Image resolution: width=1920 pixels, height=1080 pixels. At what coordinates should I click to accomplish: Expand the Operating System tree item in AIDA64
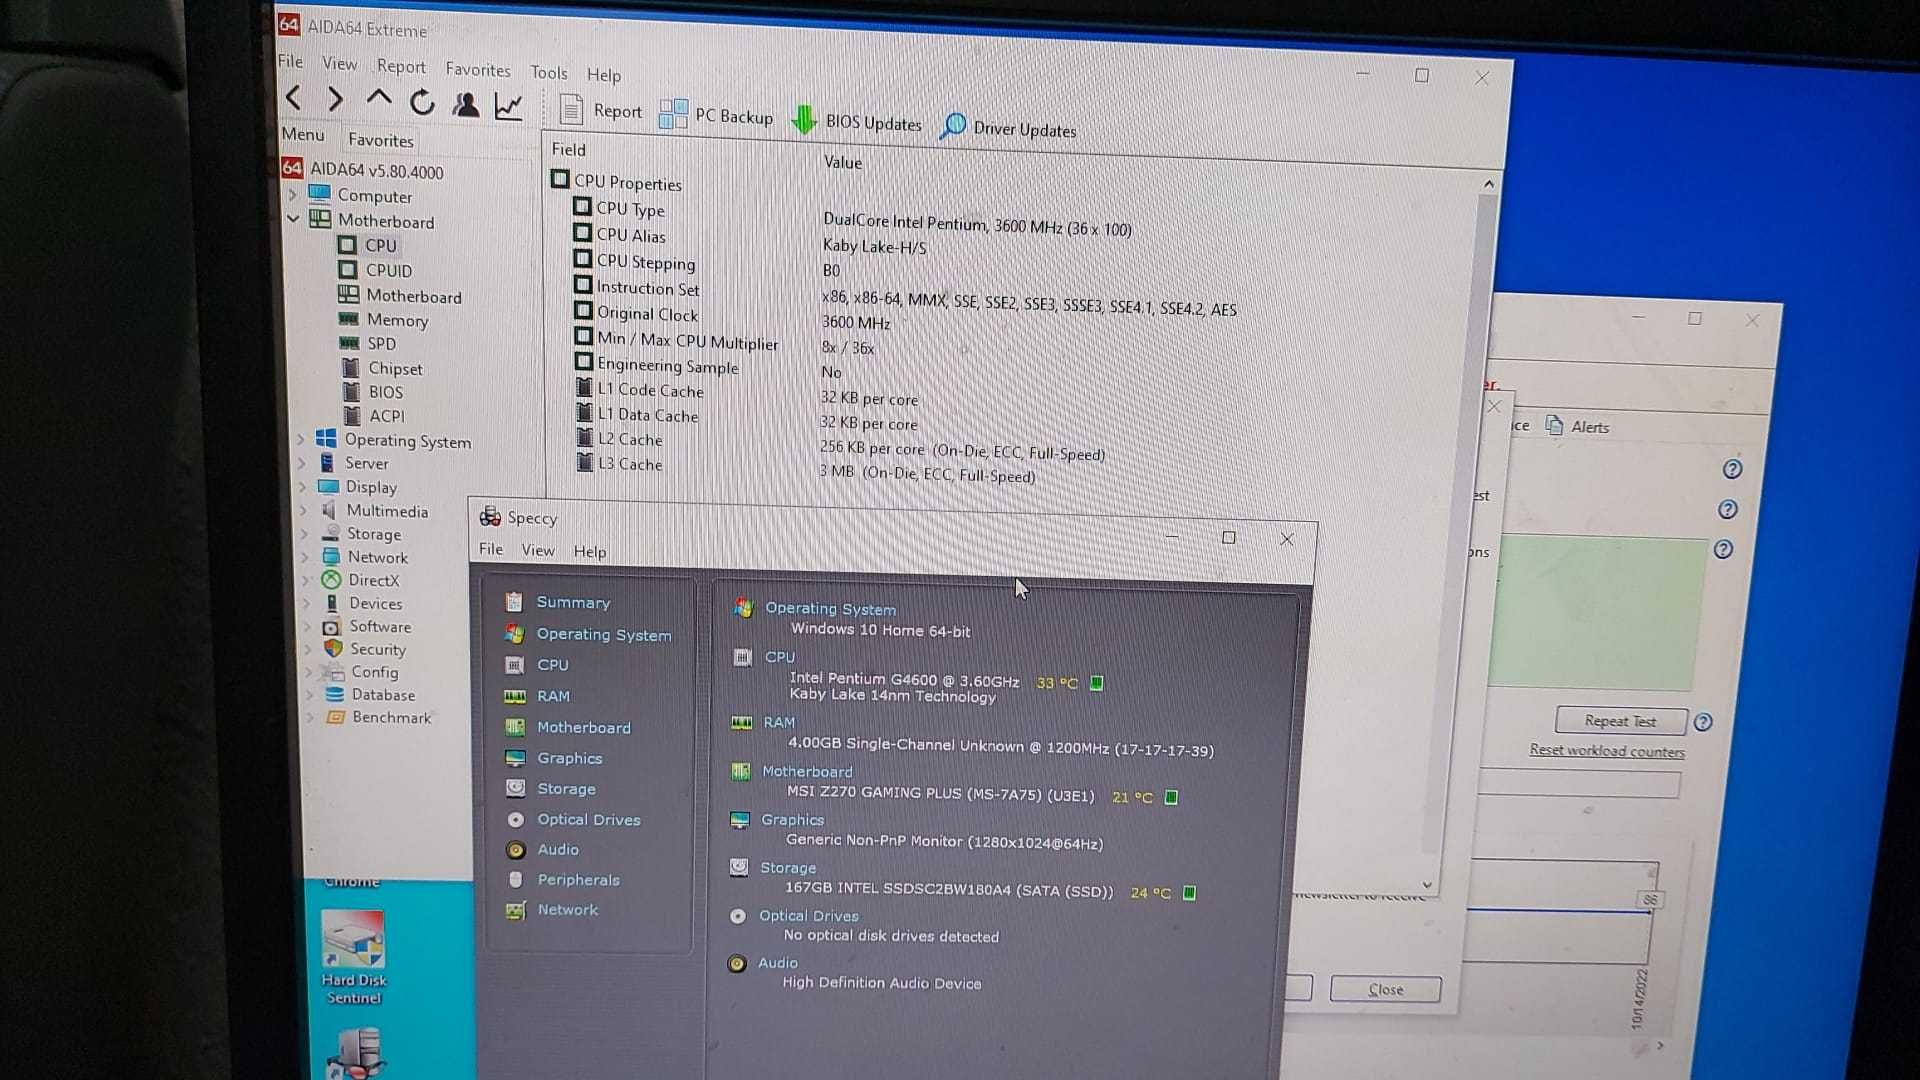[x=294, y=439]
